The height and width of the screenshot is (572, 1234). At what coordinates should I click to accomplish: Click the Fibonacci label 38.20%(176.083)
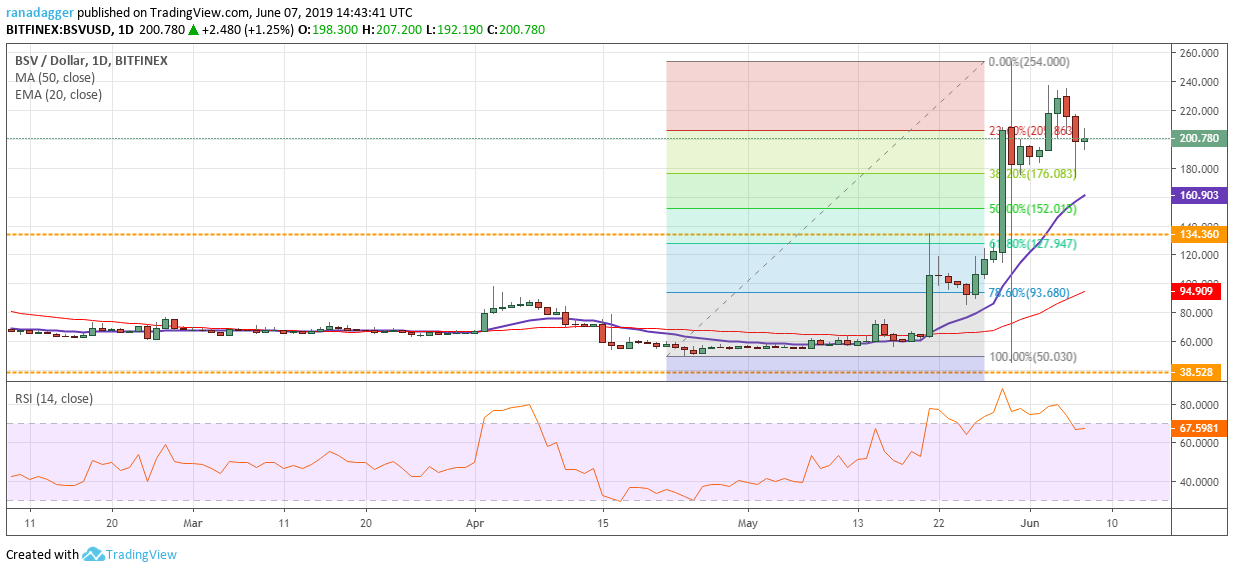coord(1032,174)
